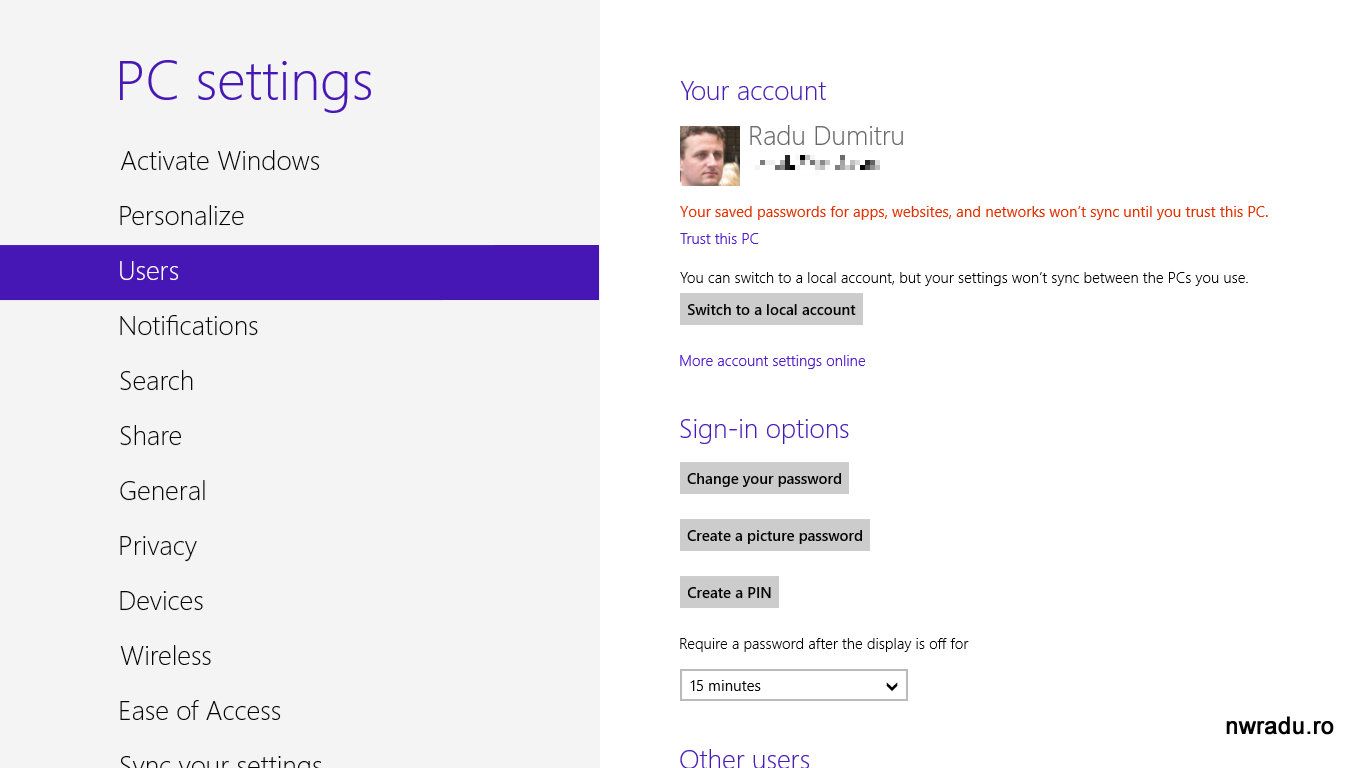Go to Search settings
The width and height of the screenshot is (1366, 768).
[x=156, y=381]
